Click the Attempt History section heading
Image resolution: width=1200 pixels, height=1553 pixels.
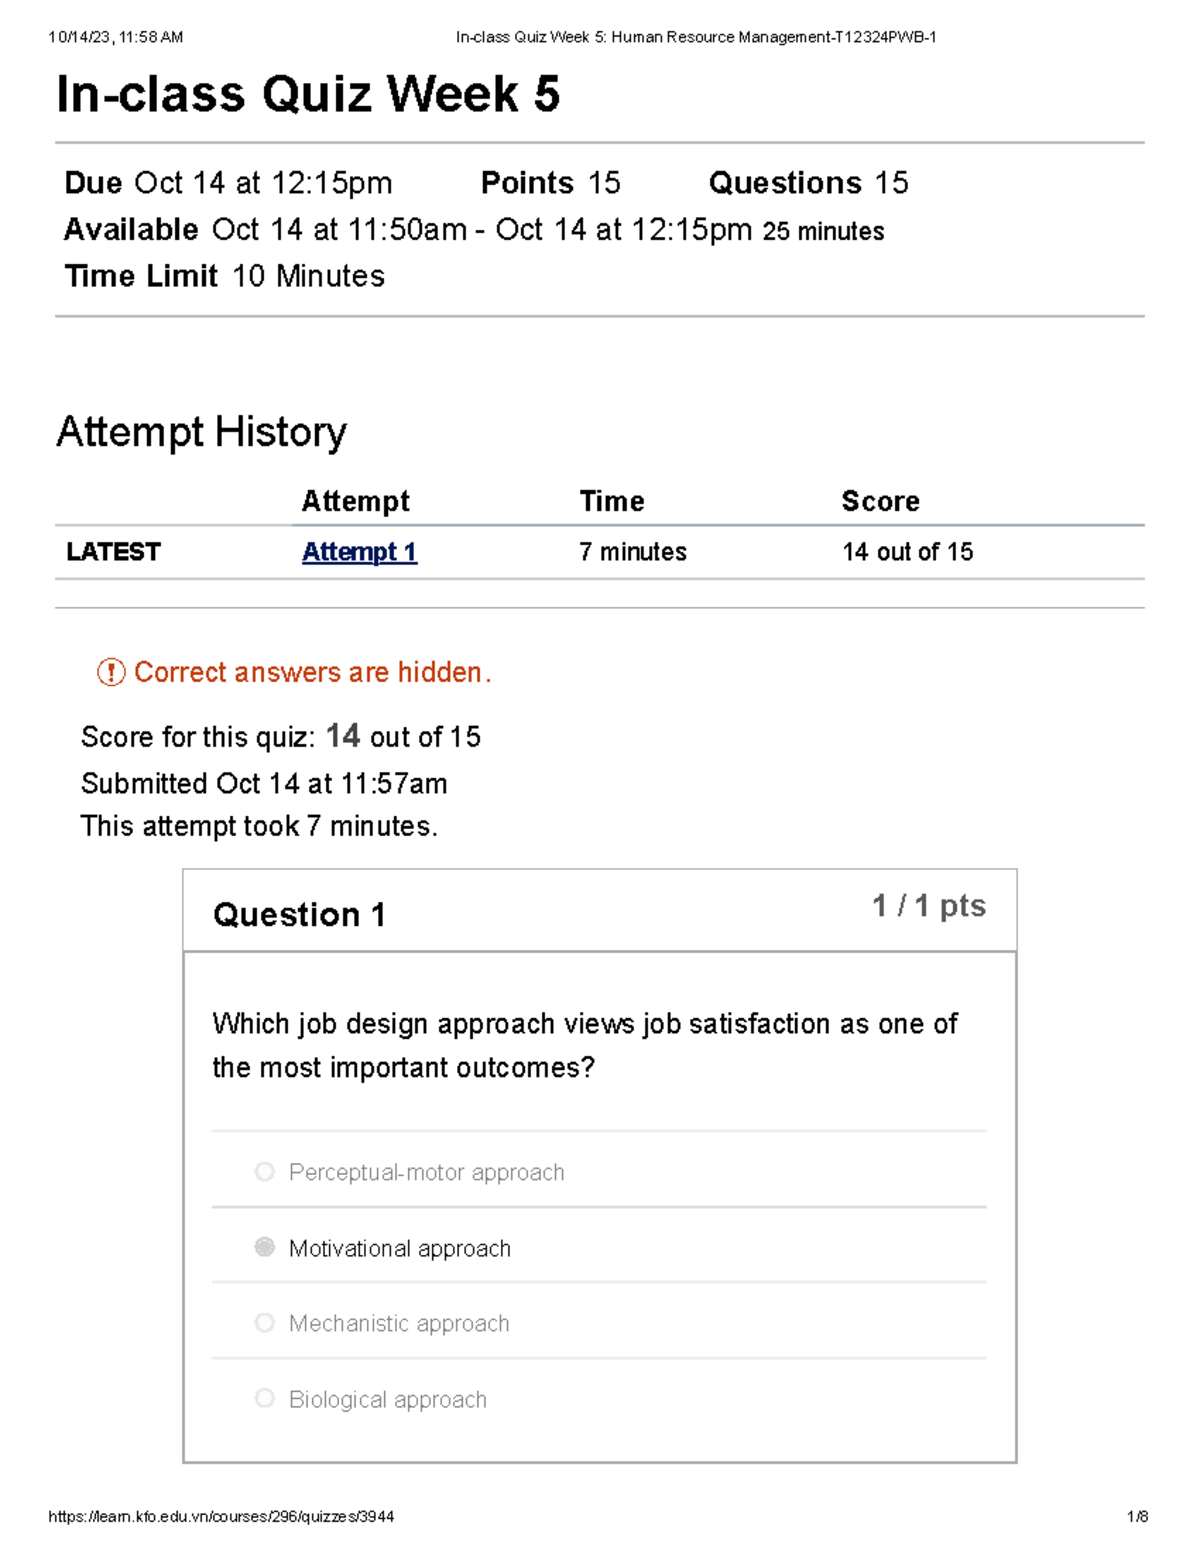(201, 431)
